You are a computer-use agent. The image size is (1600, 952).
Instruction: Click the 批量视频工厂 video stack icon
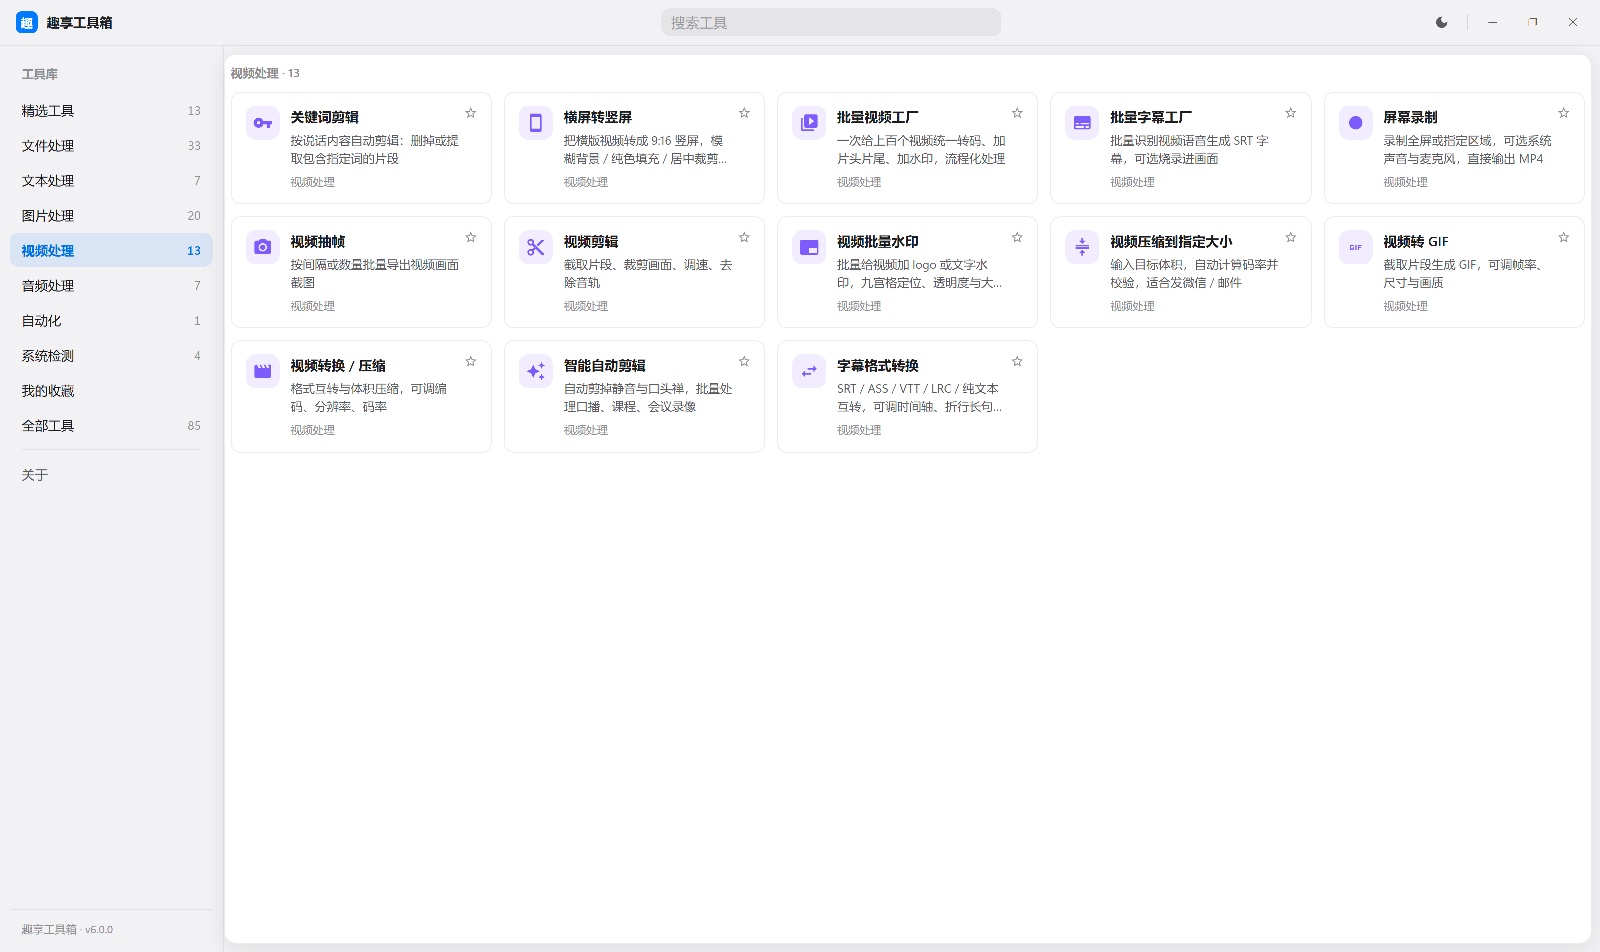pos(809,123)
